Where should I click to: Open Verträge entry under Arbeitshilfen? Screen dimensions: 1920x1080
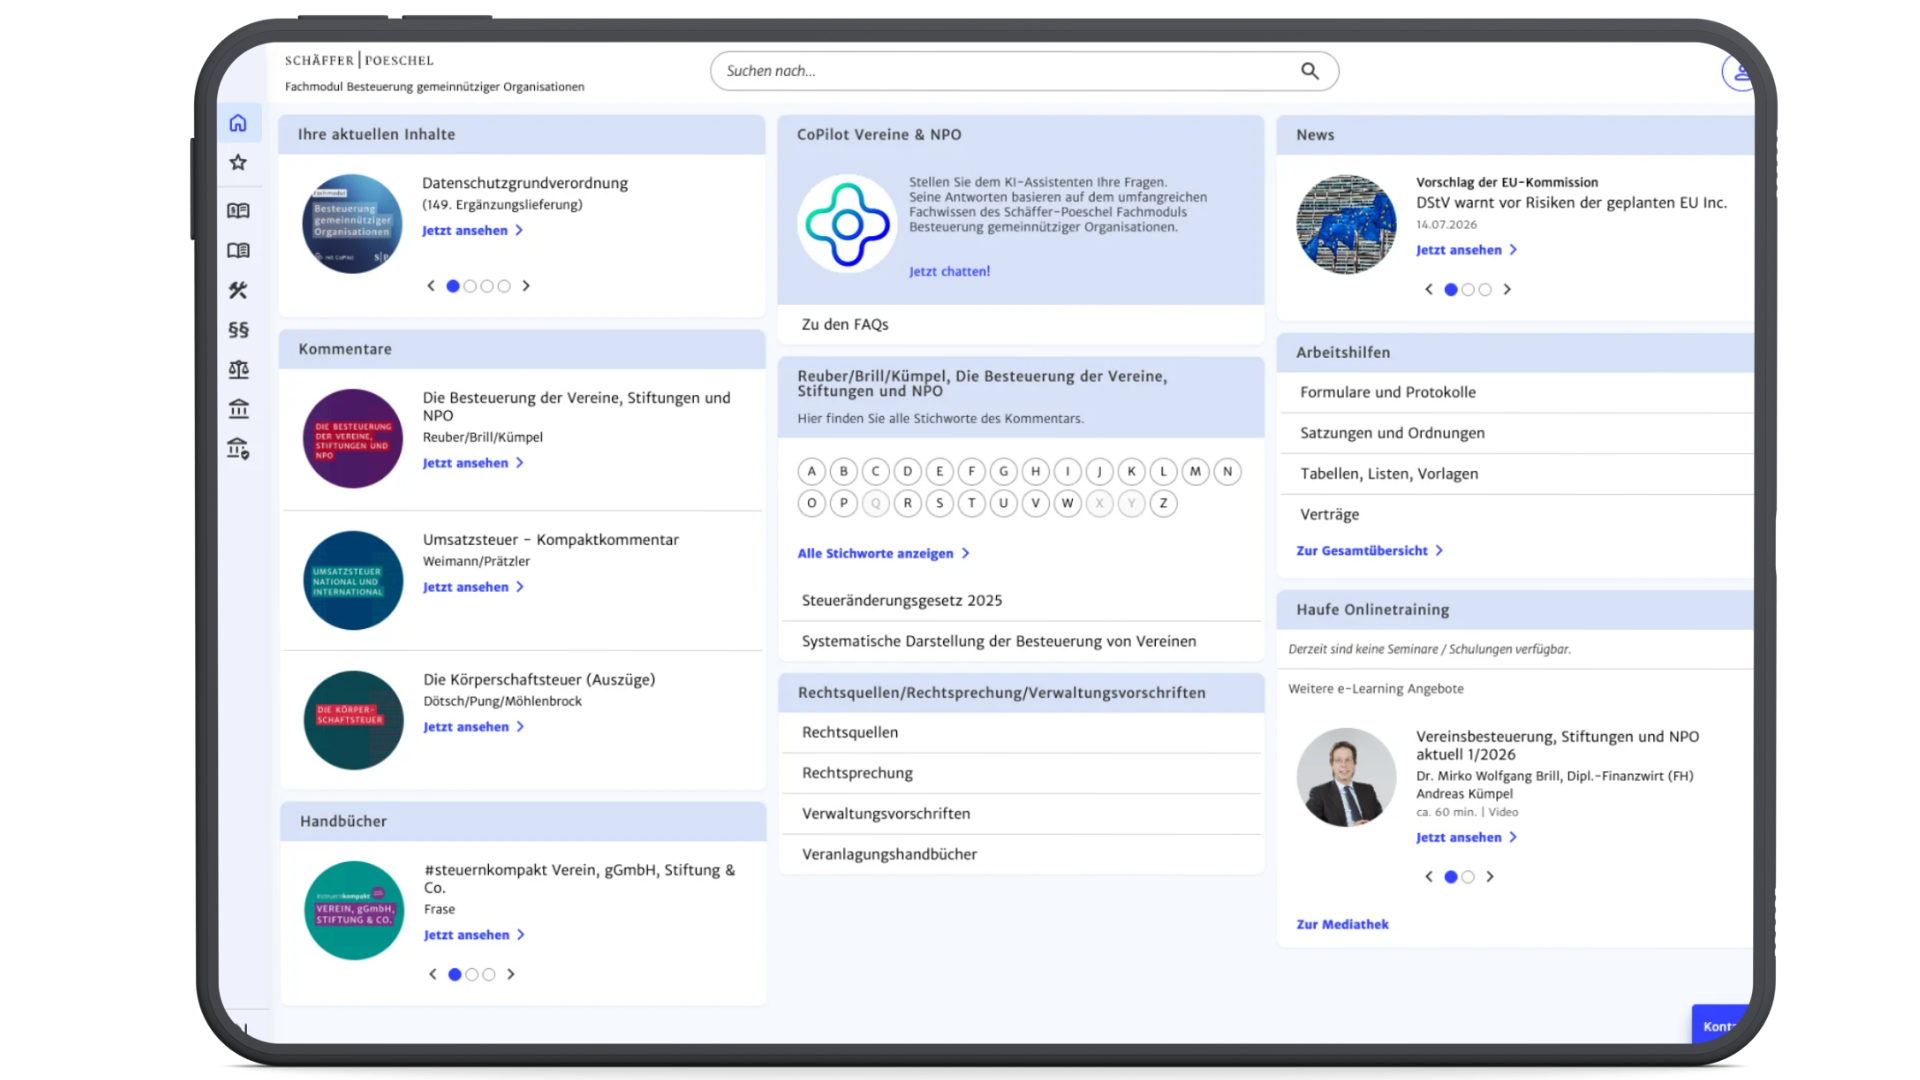point(1516,515)
